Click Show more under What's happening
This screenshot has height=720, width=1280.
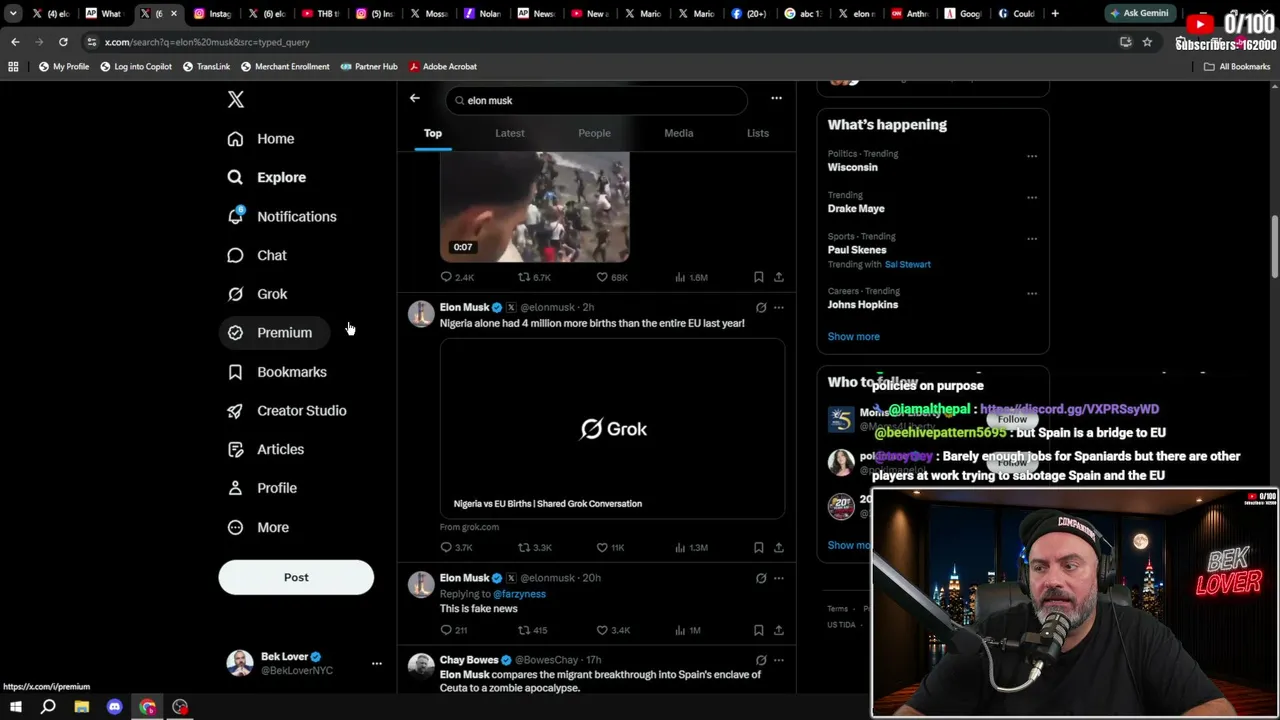(x=854, y=337)
